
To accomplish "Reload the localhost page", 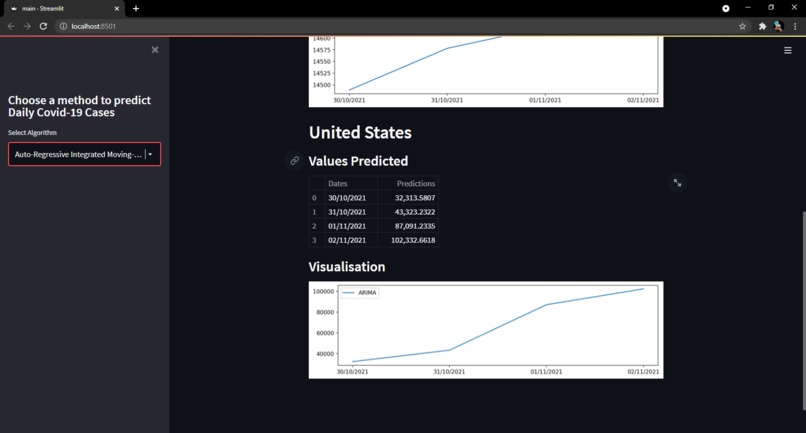I will click(x=43, y=26).
